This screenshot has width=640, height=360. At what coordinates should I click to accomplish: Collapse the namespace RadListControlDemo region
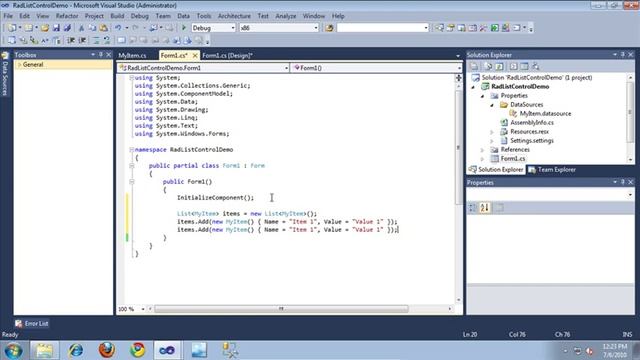click(131, 150)
